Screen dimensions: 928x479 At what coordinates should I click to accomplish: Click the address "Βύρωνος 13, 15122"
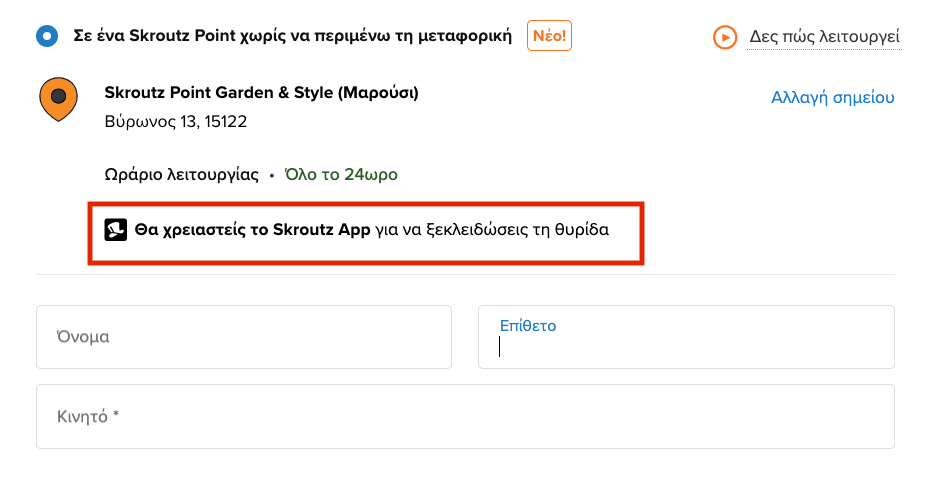175,122
